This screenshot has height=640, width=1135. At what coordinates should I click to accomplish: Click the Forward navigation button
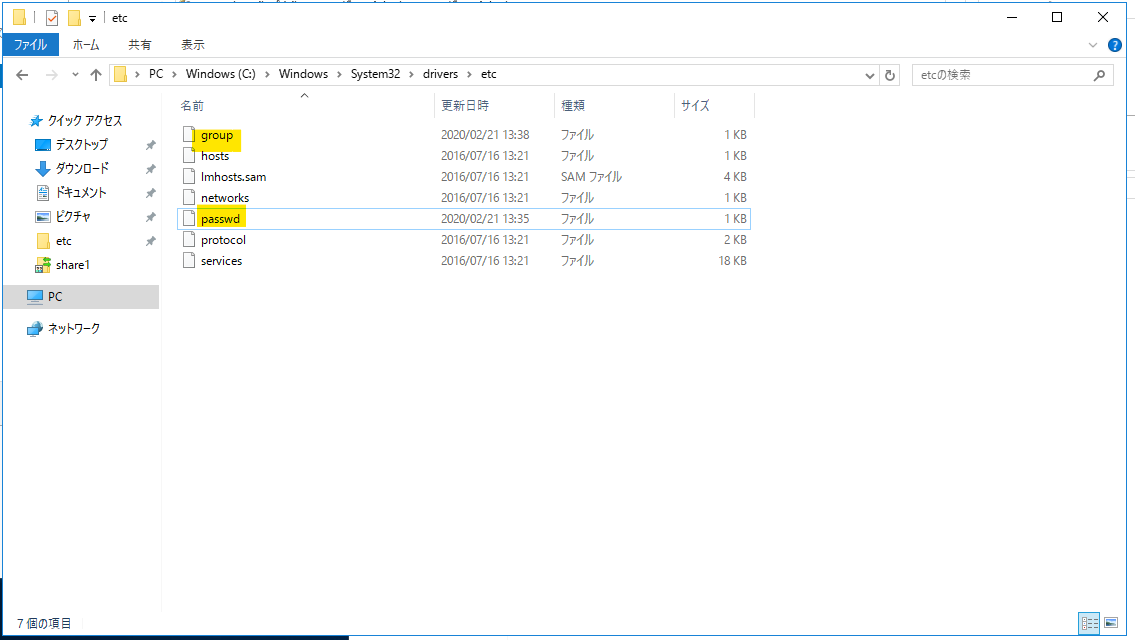pyautogui.click(x=46, y=74)
